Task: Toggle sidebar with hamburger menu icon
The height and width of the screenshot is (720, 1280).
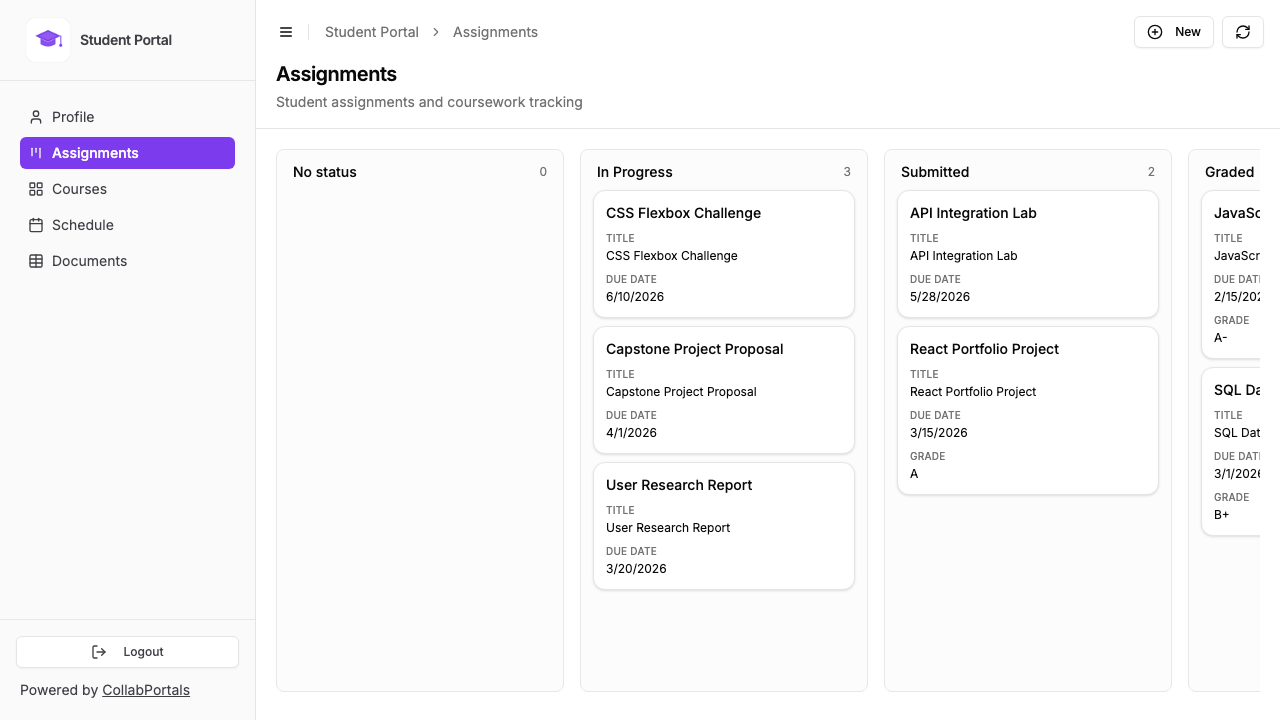Action: click(x=286, y=32)
